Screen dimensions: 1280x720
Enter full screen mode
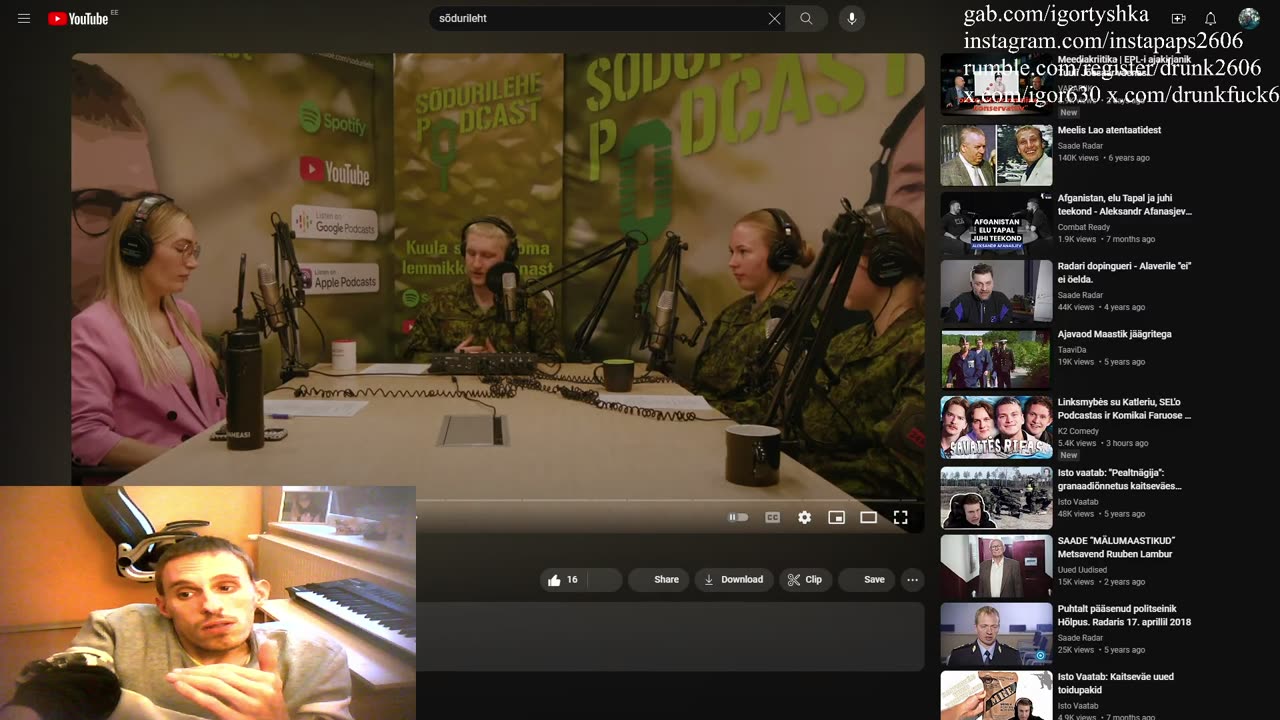pos(900,517)
